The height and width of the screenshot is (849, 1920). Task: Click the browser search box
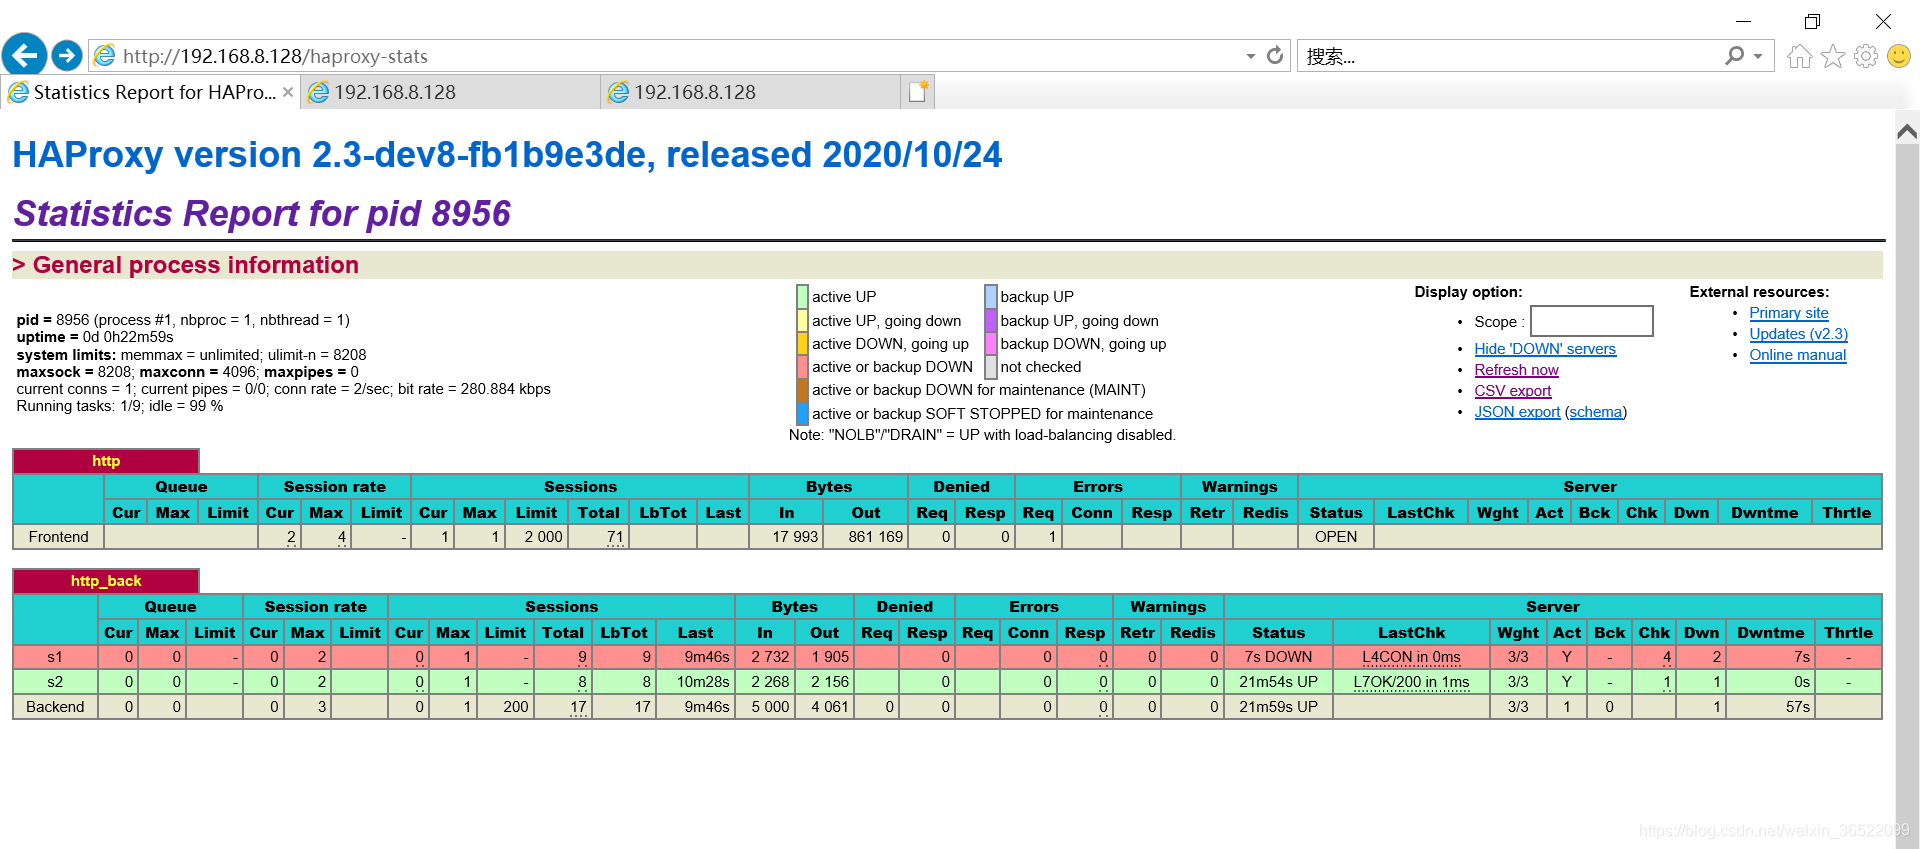pyautogui.click(x=1510, y=56)
